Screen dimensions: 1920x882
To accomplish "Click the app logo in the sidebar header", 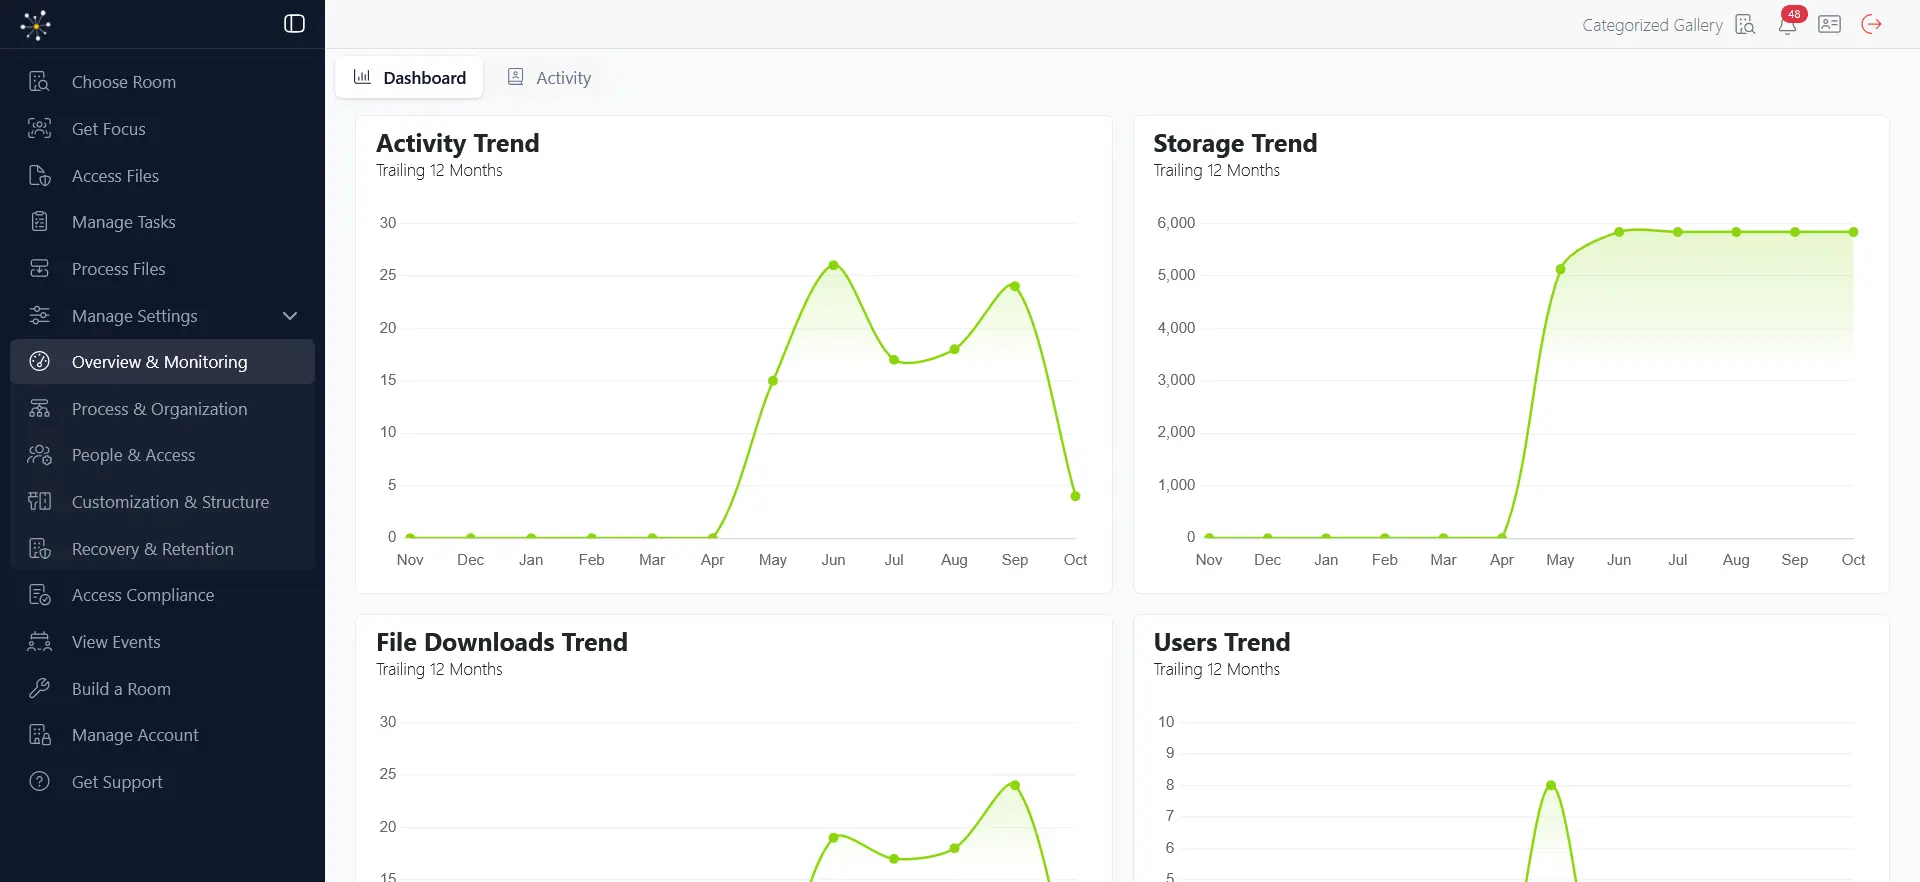I will [x=36, y=24].
